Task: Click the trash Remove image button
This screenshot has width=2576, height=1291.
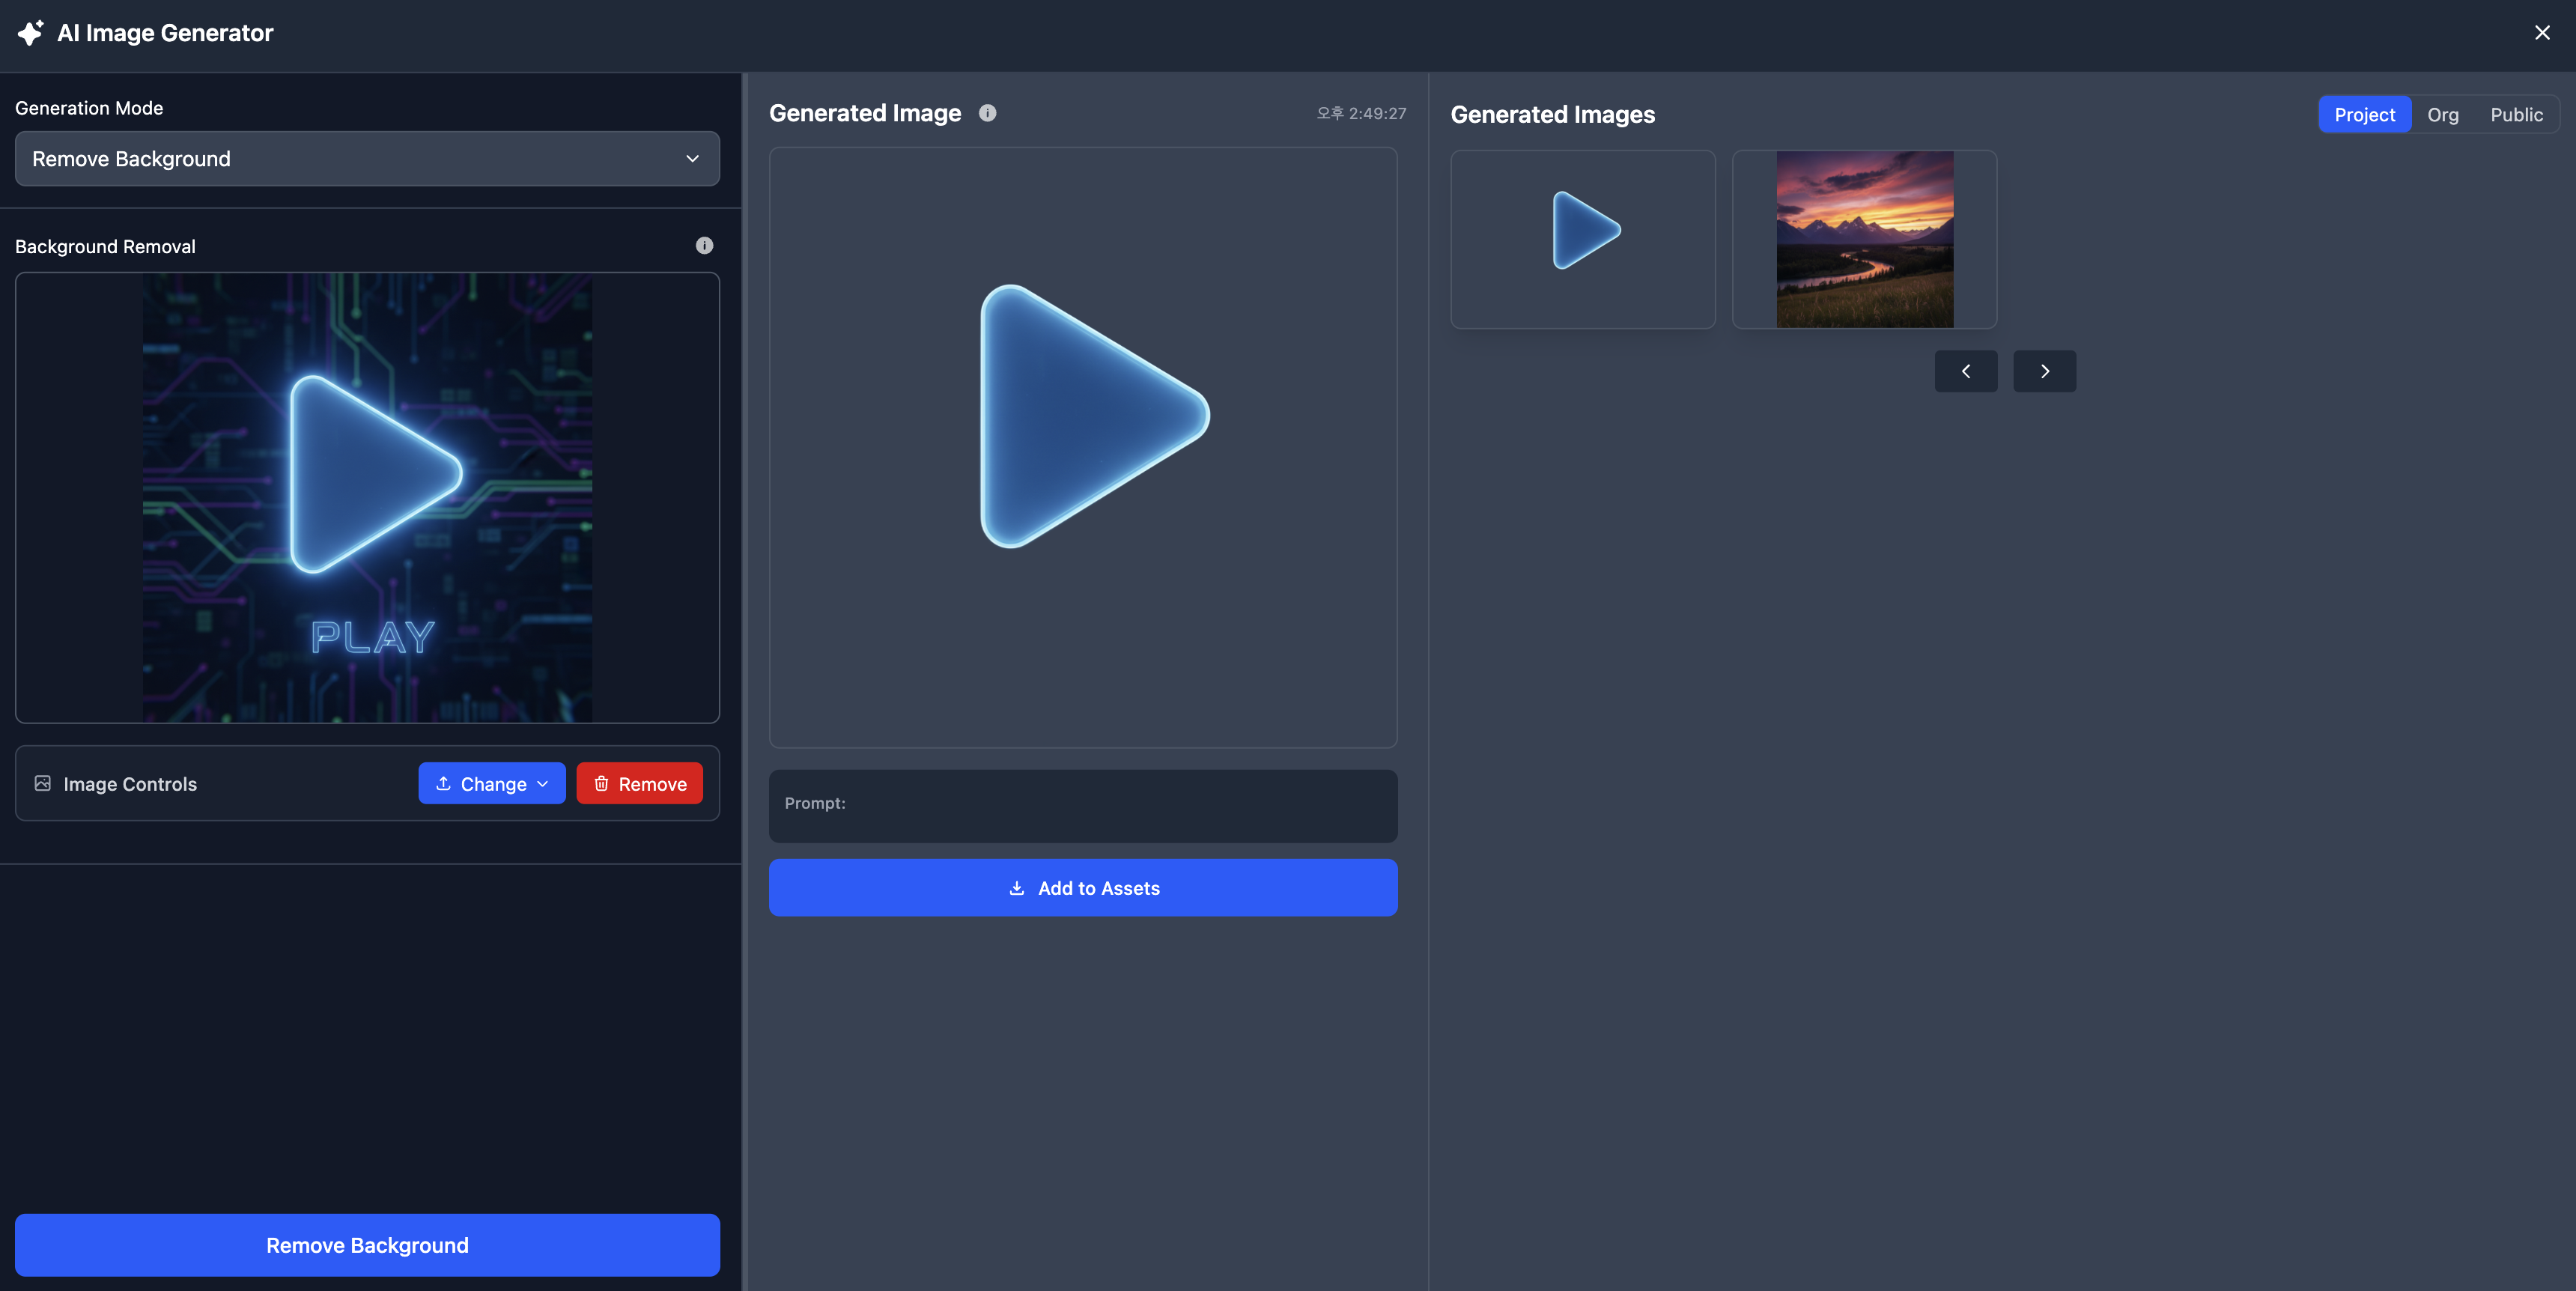Action: (x=639, y=783)
